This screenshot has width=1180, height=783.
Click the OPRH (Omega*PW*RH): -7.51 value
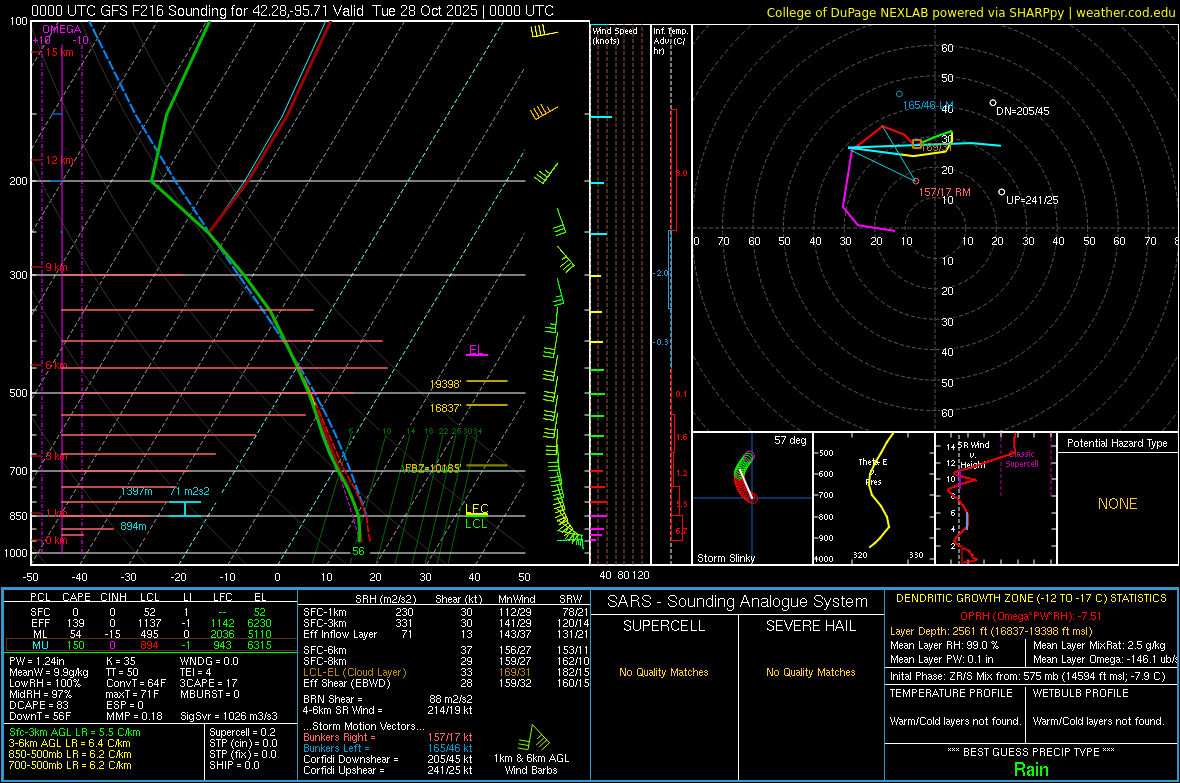point(1030,616)
